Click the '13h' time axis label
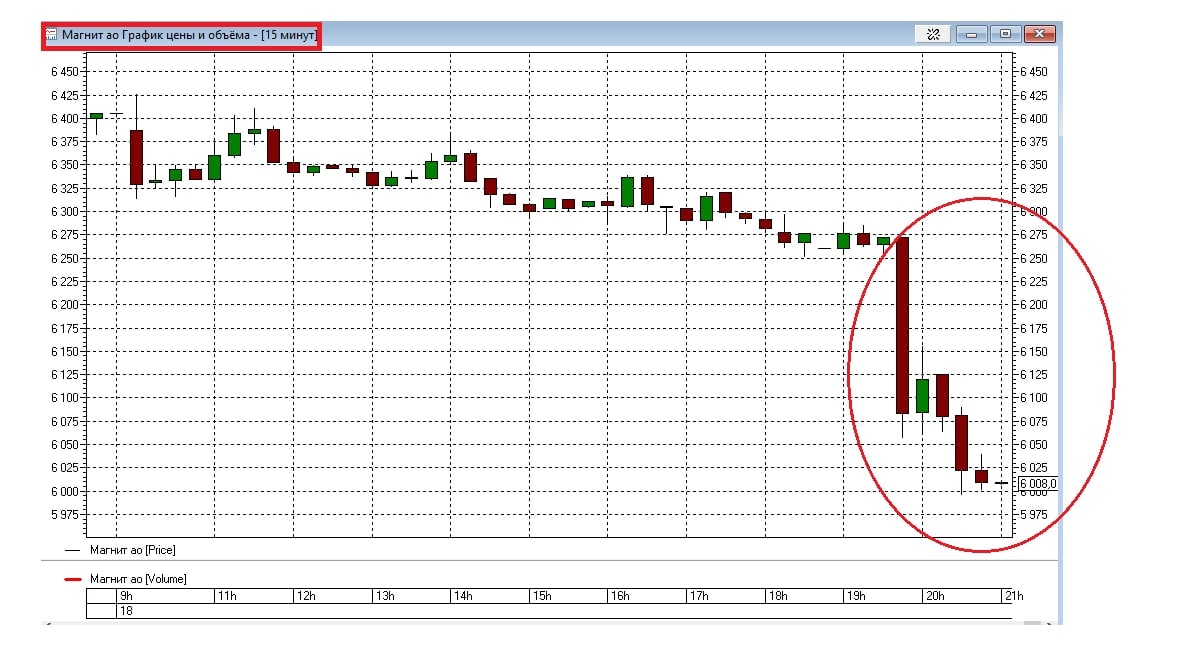The width and height of the screenshot is (1181, 664). tap(385, 596)
